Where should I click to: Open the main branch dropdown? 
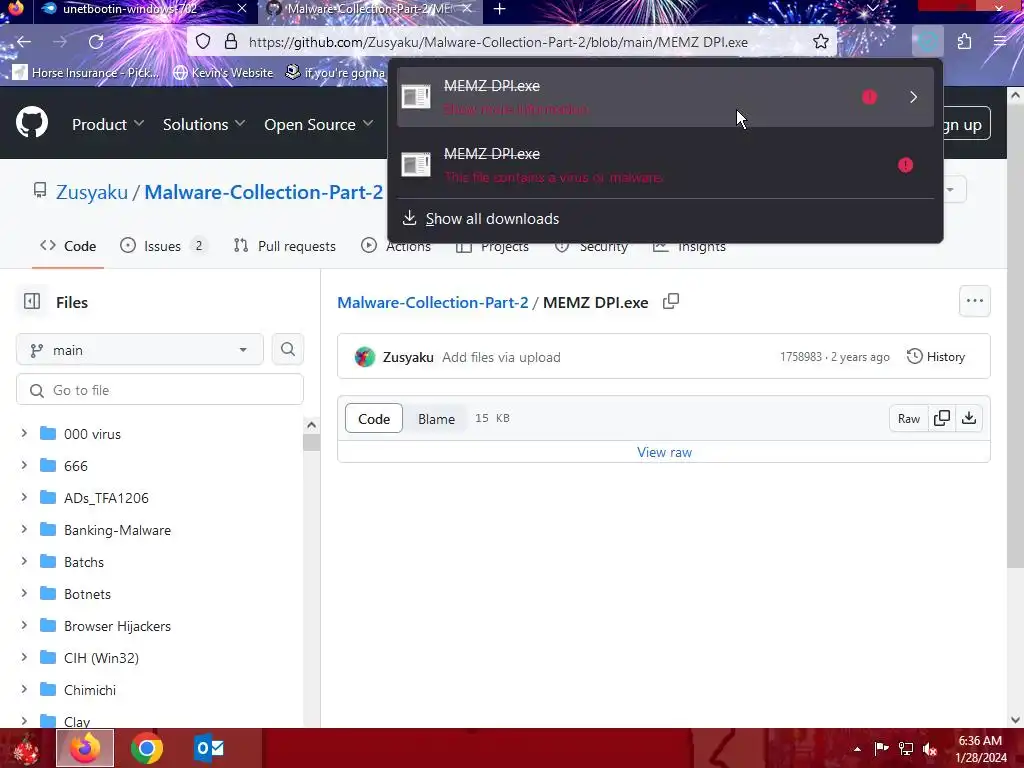(x=140, y=349)
